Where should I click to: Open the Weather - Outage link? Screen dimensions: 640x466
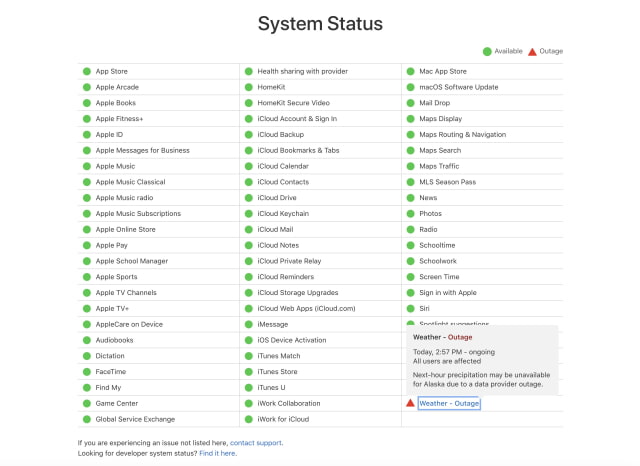tap(449, 403)
